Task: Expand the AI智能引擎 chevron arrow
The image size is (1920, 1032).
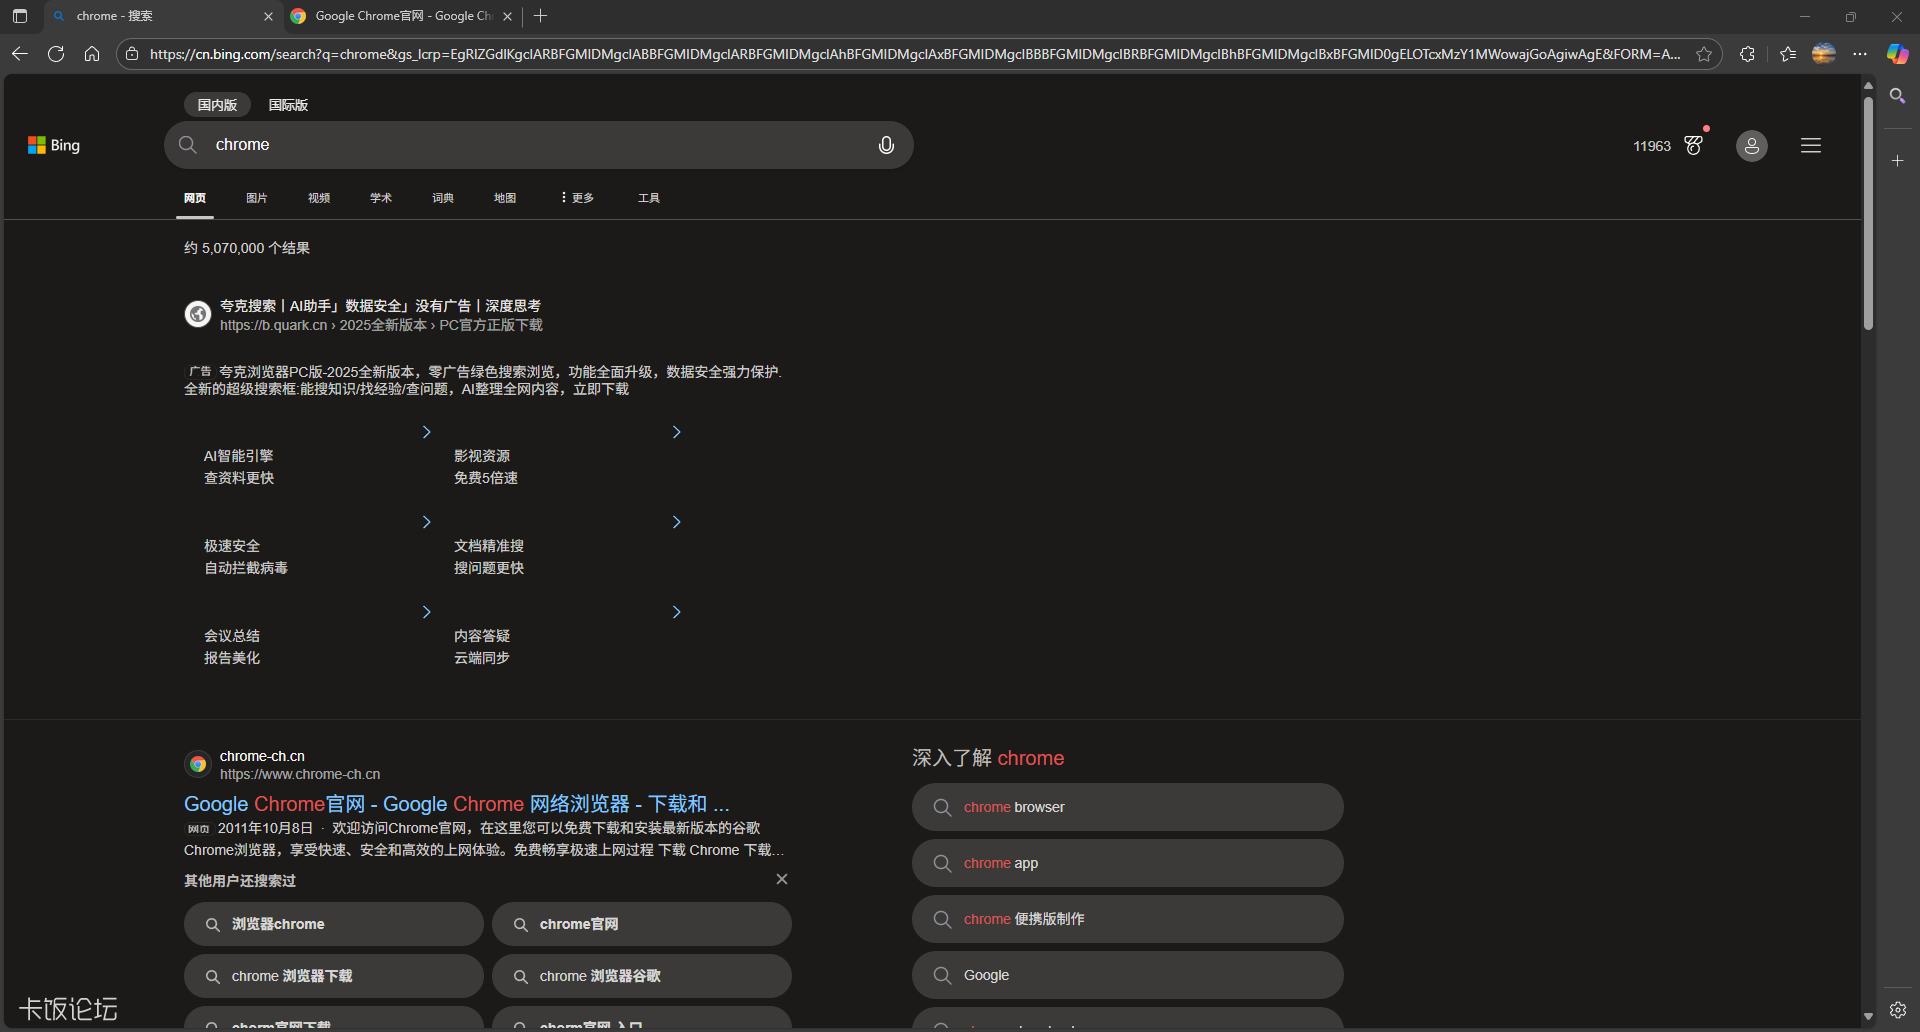Action: pyautogui.click(x=426, y=431)
